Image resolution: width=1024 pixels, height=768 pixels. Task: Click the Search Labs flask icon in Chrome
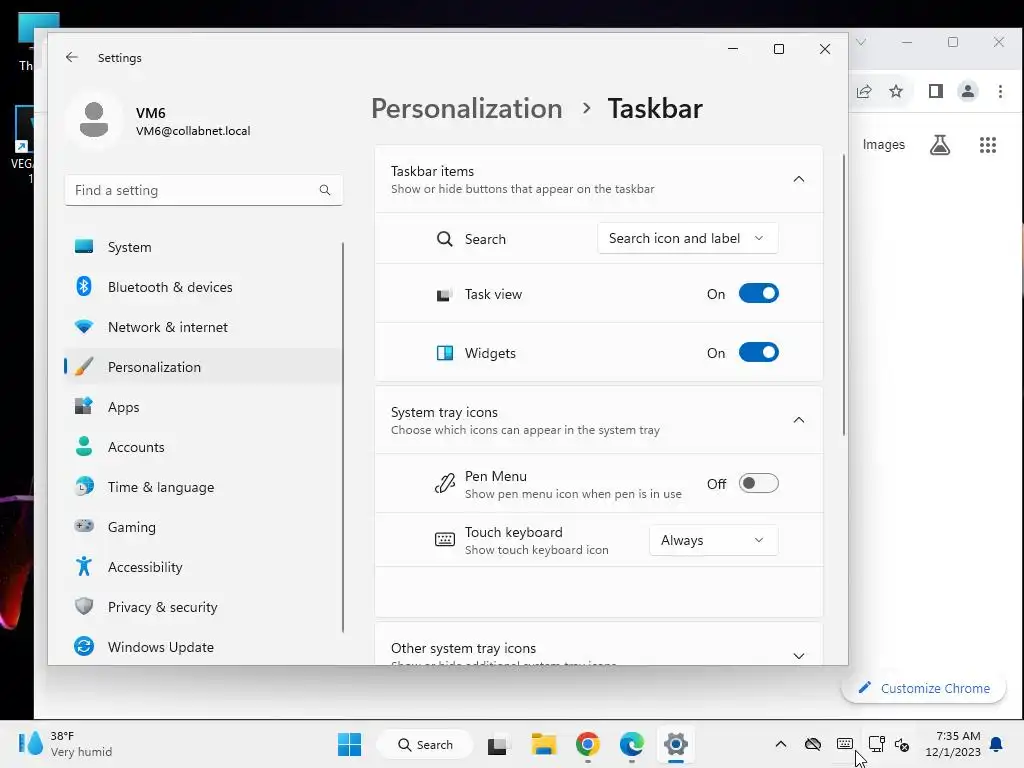[940, 145]
